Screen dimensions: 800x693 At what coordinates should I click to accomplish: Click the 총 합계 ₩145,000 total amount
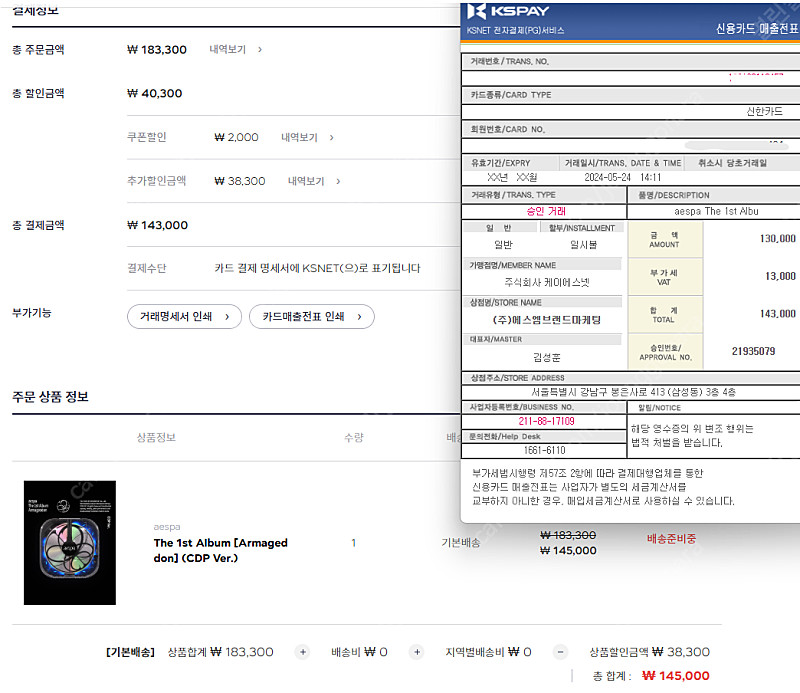click(x=676, y=676)
